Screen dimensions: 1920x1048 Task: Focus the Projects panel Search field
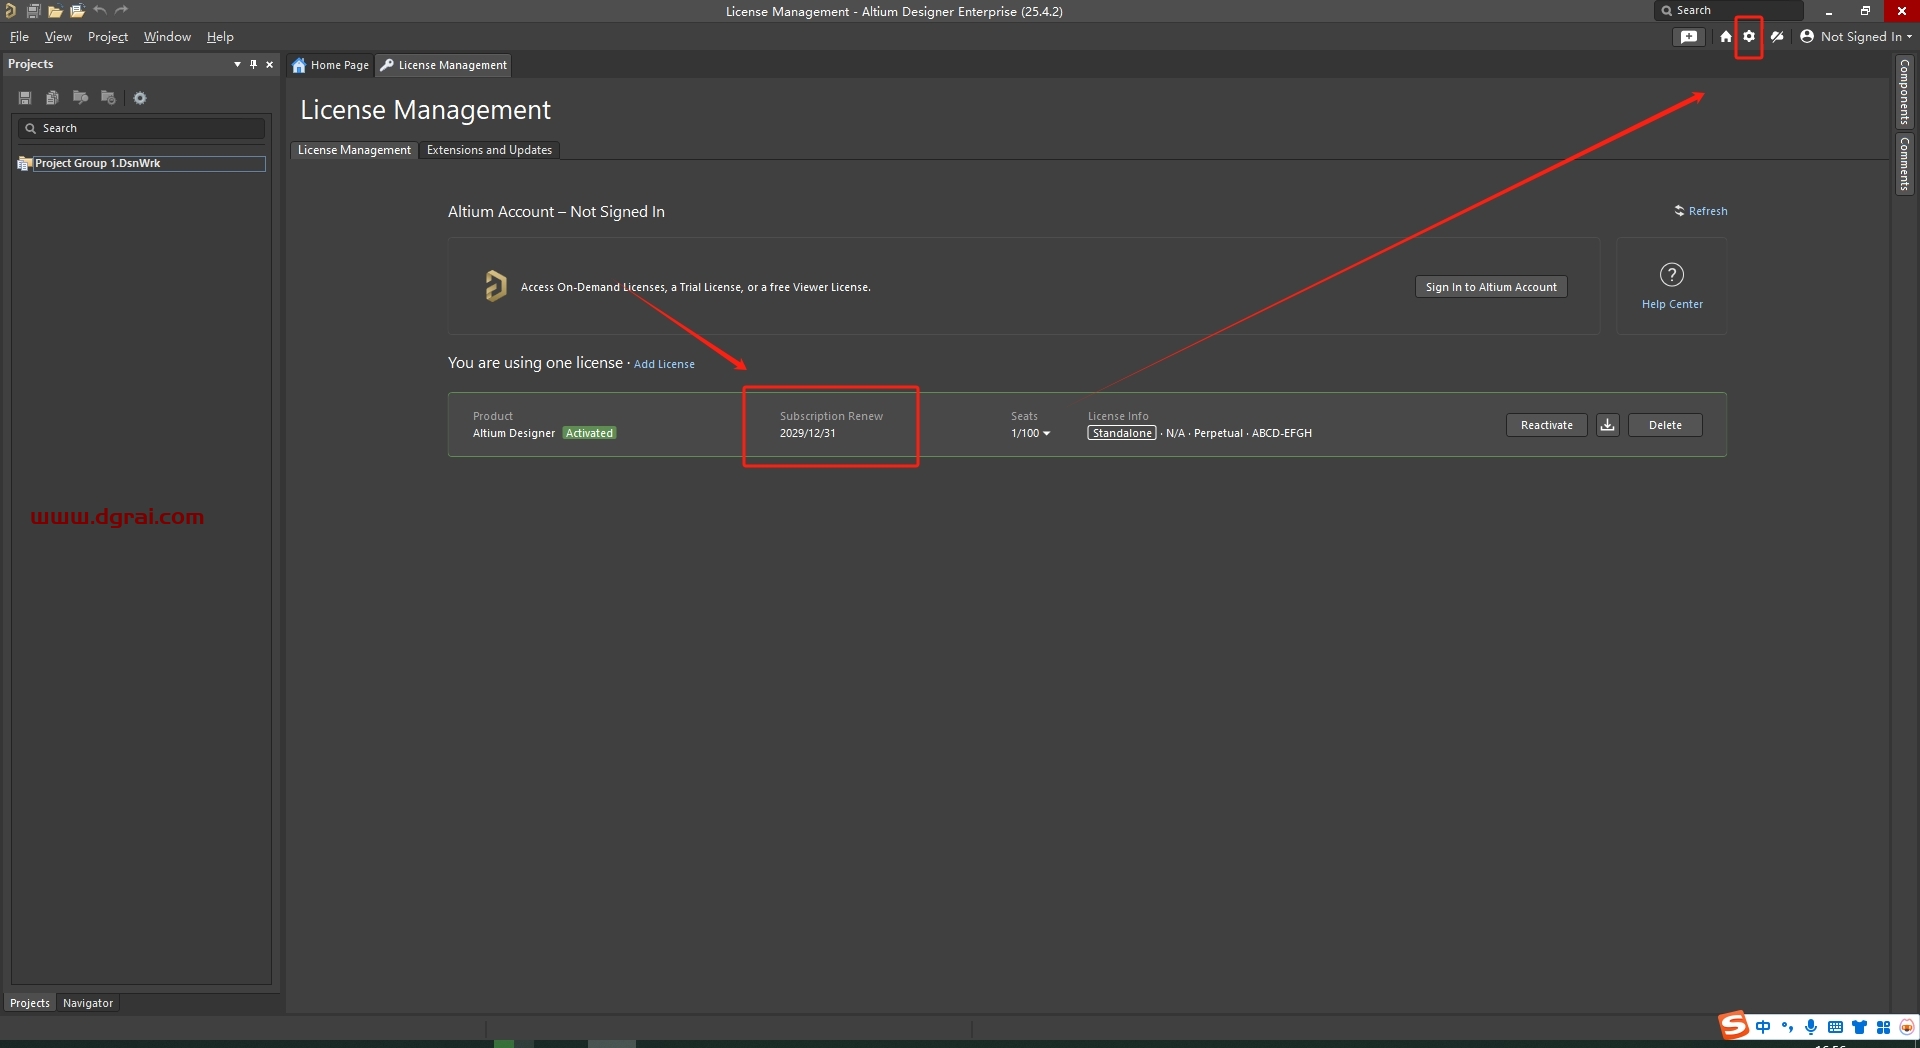click(141, 128)
